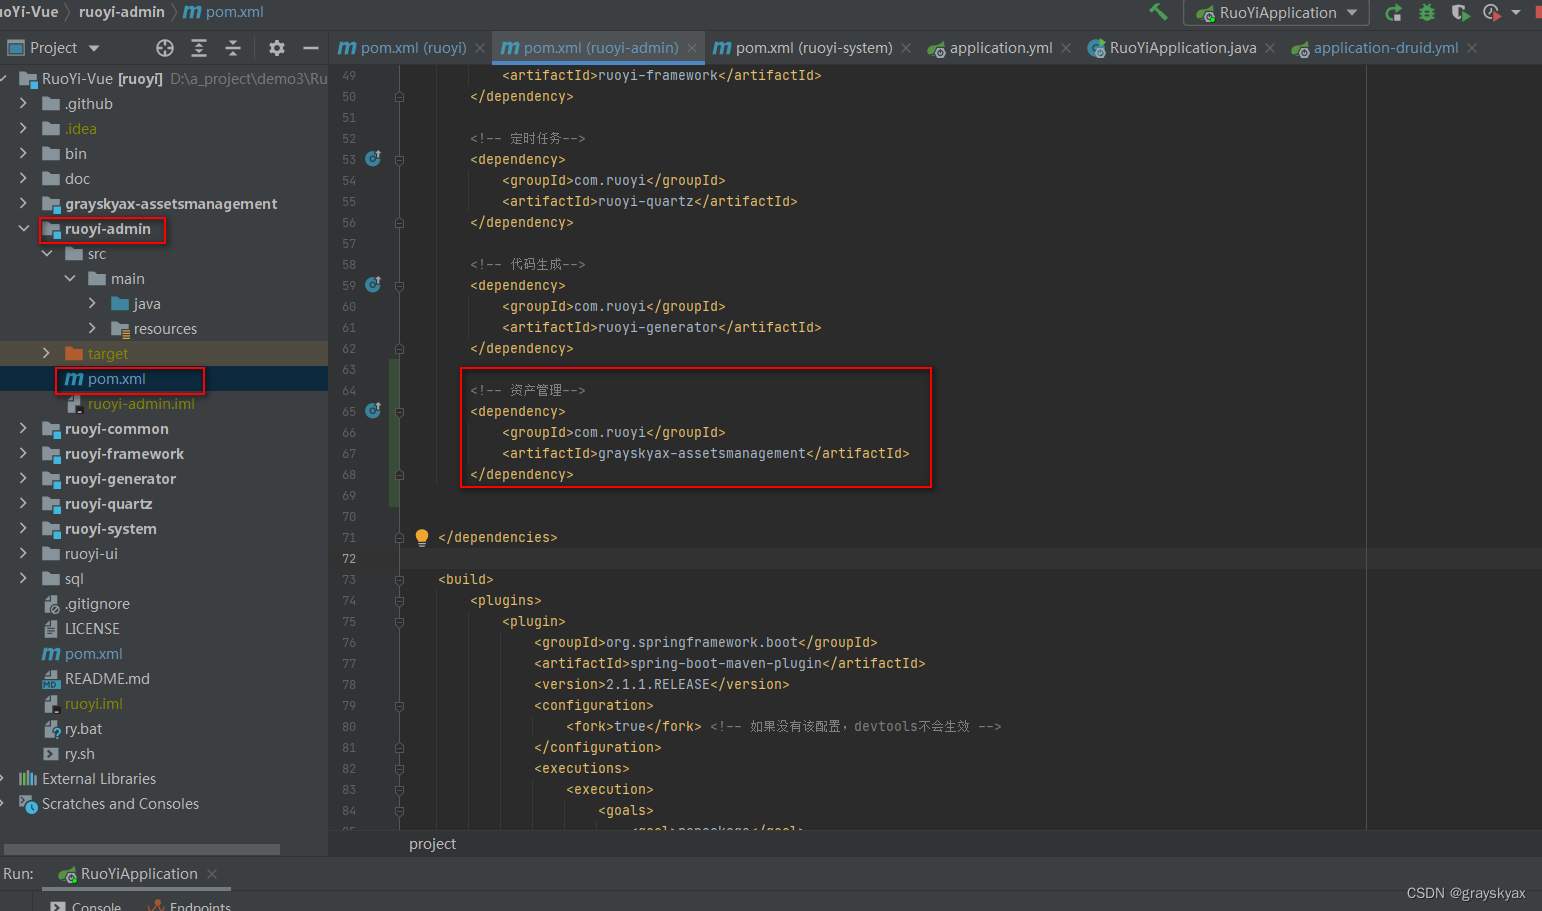The image size is (1542, 911).
Task: Expand the java folder
Action: pyautogui.click(x=92, y=303)
